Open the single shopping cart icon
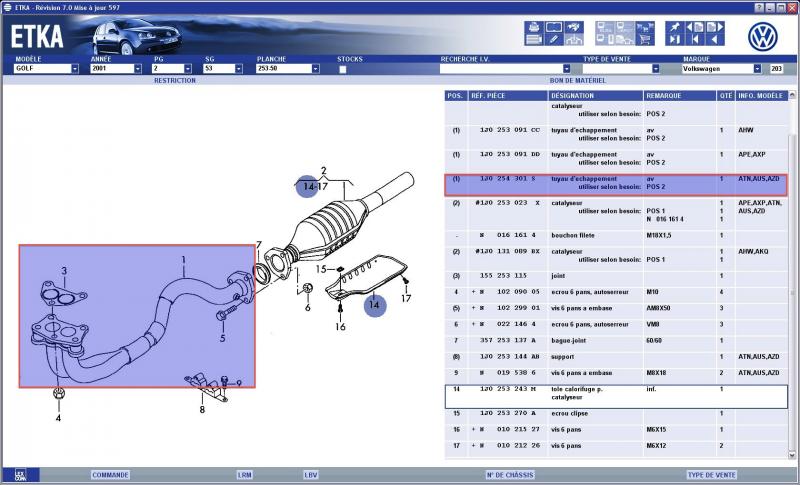800x485 pixels. point(644,40)
